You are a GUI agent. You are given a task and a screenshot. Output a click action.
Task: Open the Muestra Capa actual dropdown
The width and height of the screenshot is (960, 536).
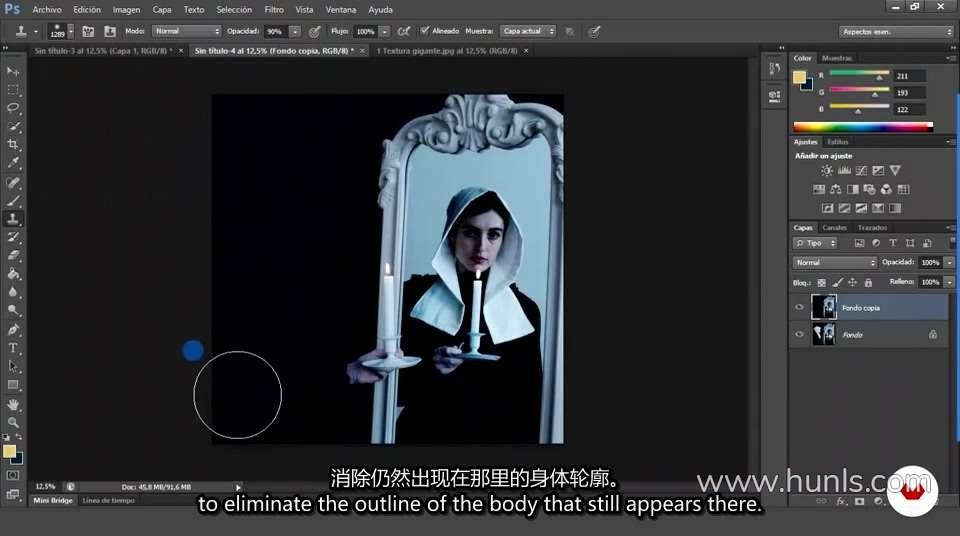tap(528, 31)
